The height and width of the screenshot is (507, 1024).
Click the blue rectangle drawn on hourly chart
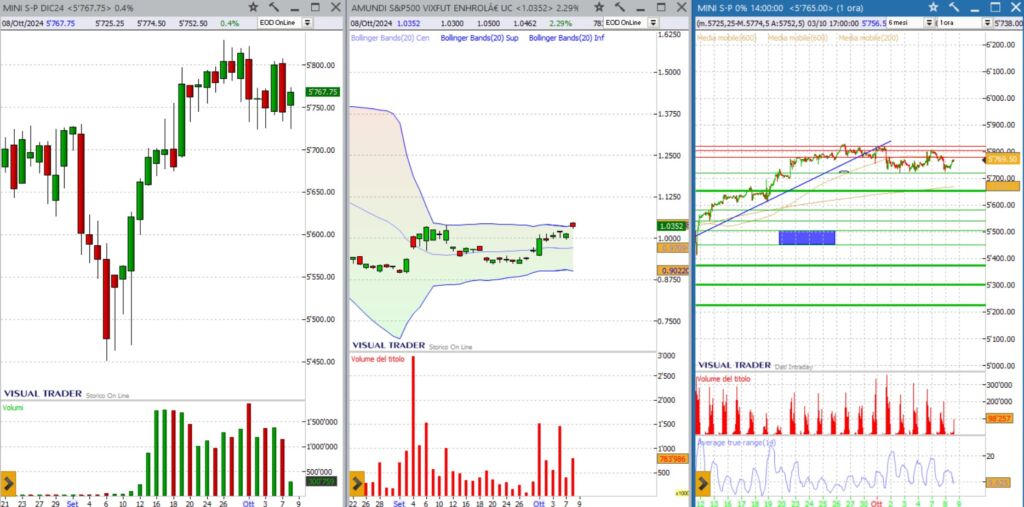click(807, 237)
